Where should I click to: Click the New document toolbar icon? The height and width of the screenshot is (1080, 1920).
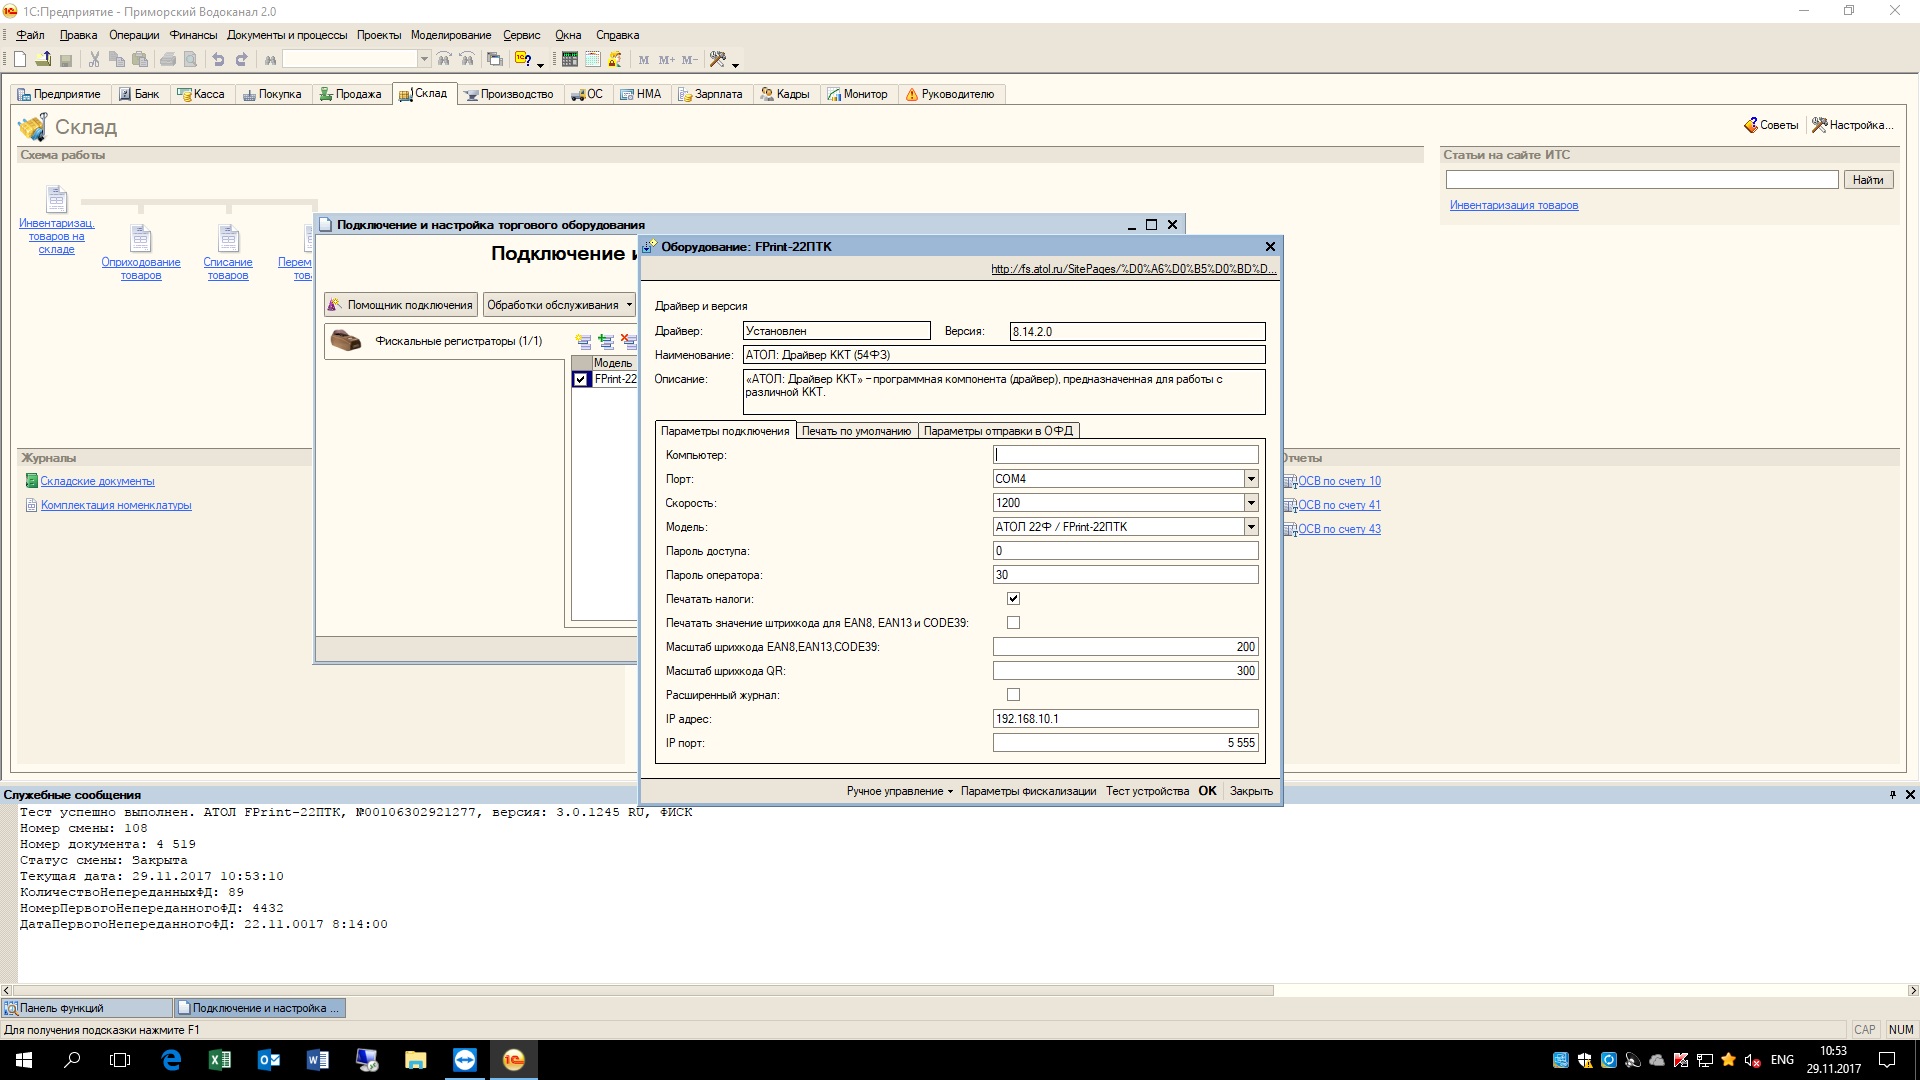tap(20, 60)
